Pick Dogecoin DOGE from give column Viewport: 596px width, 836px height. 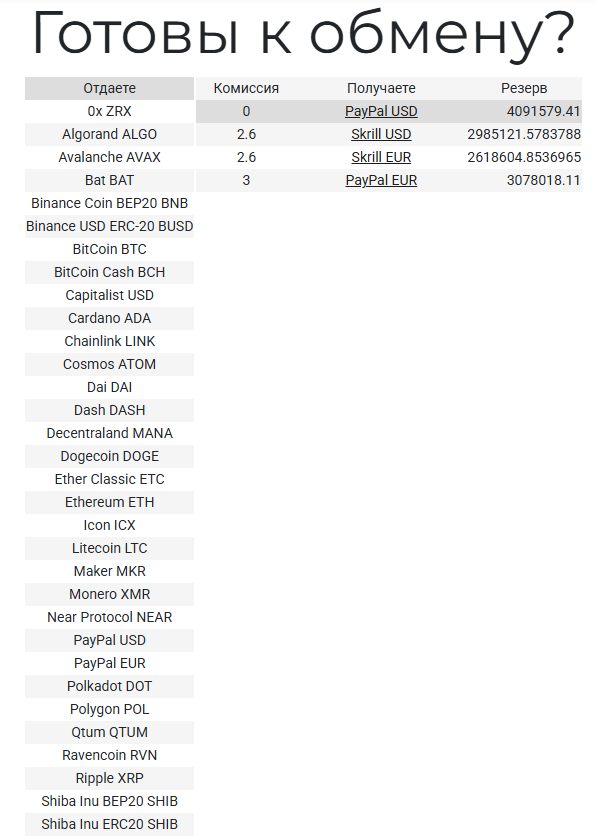click(109, 456)
